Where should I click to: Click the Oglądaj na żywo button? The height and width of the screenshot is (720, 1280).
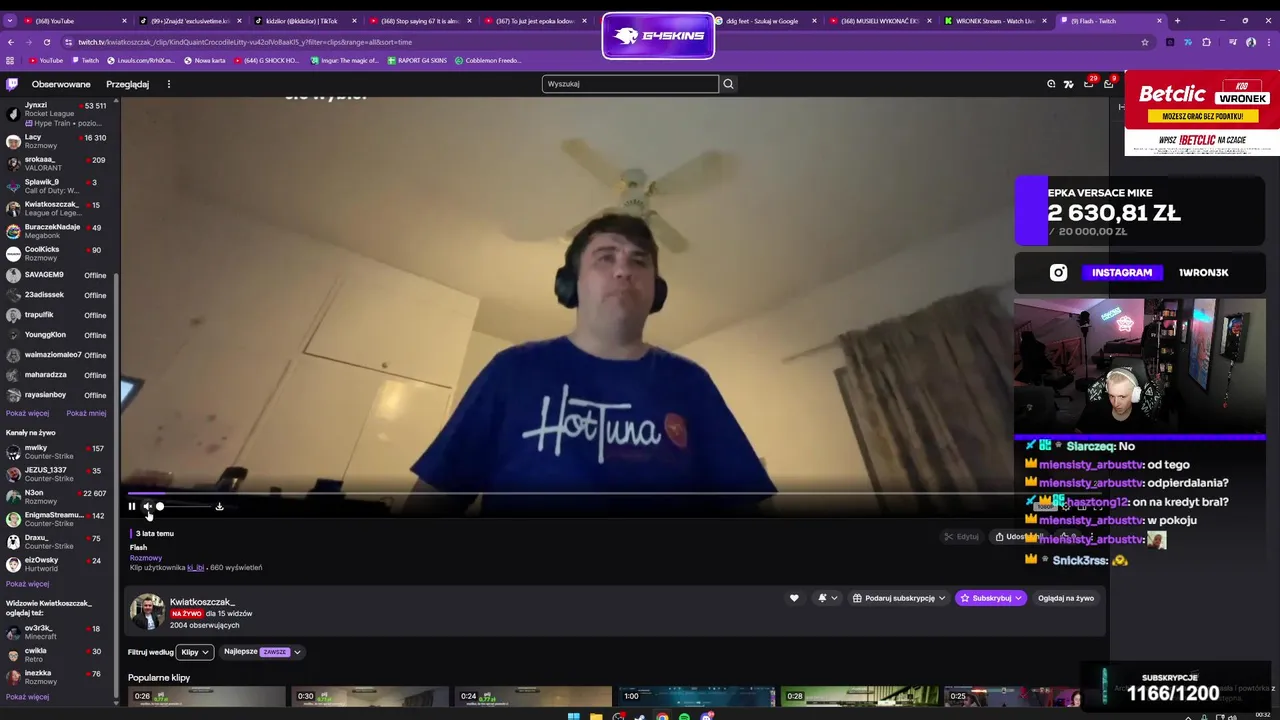(x=1066, y=598)
